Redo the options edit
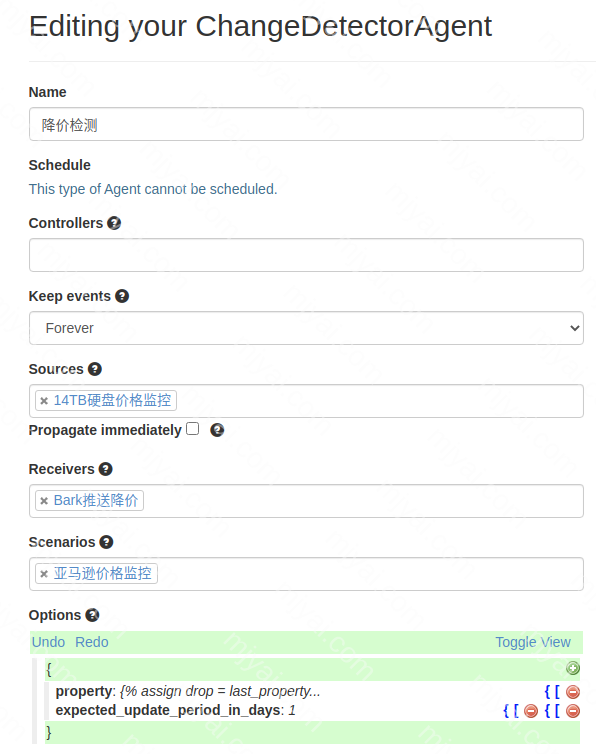596x754 pixels. tap(92, 642)
